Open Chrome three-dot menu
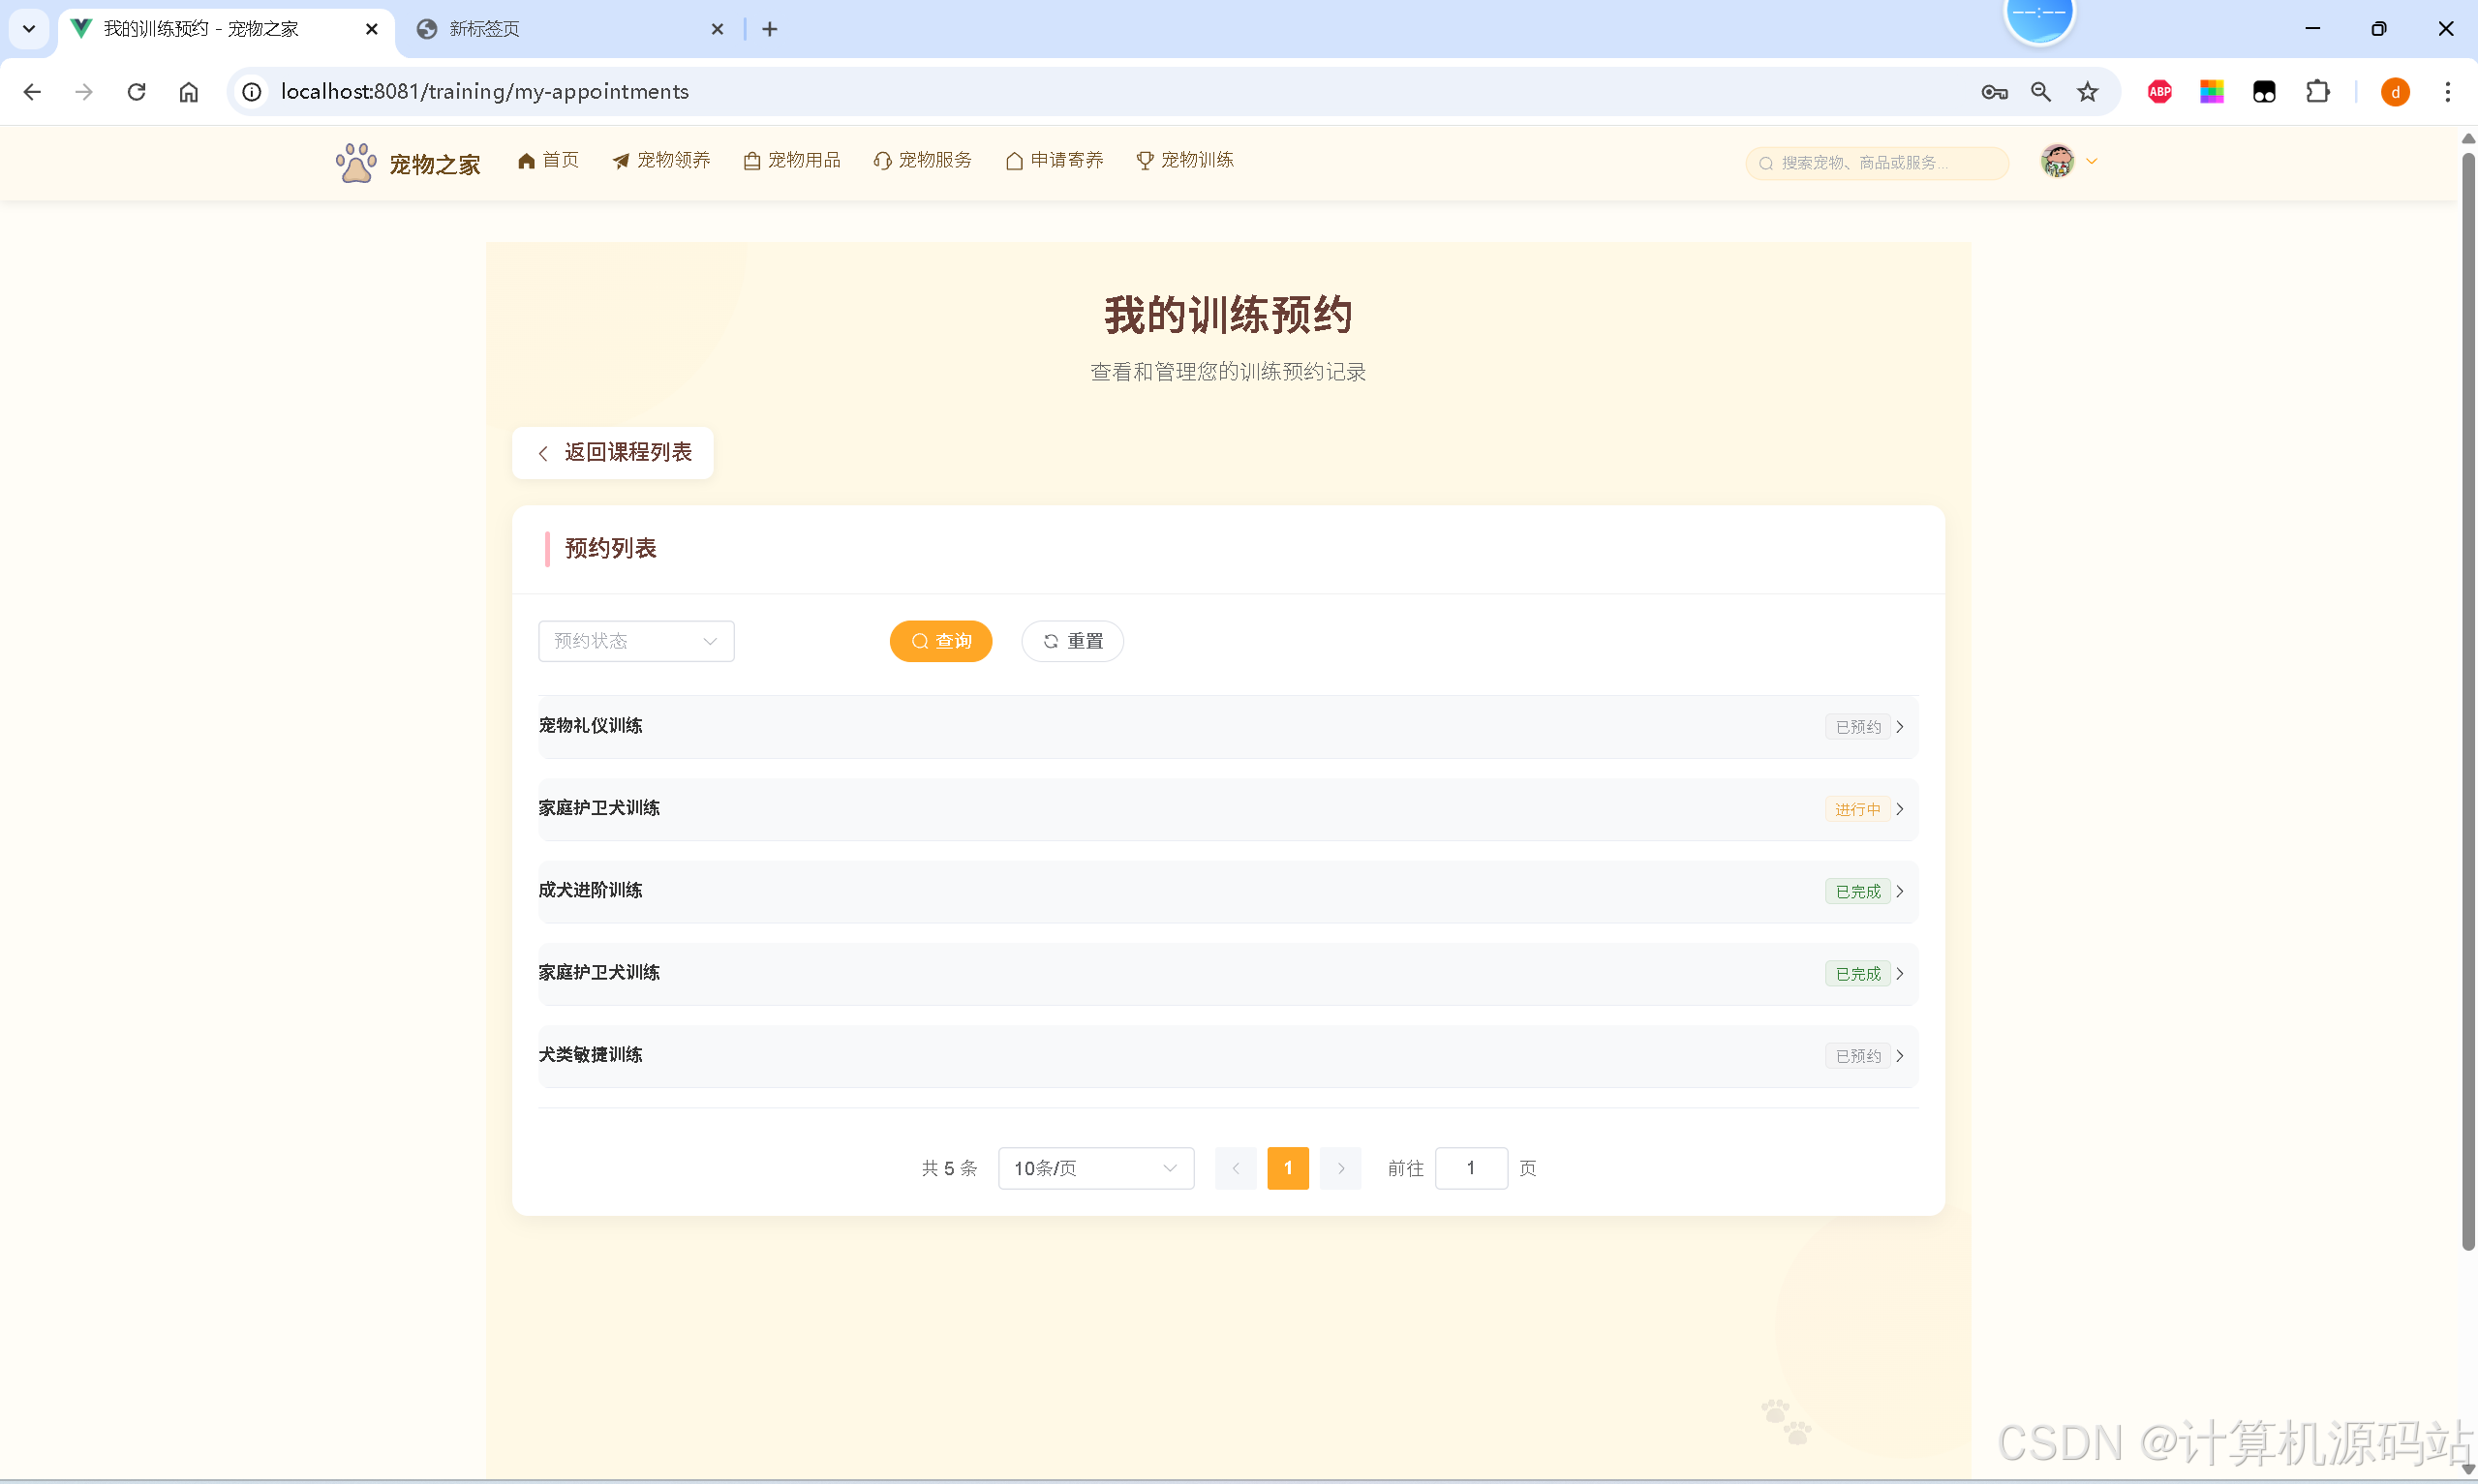 click(2448, 92)
